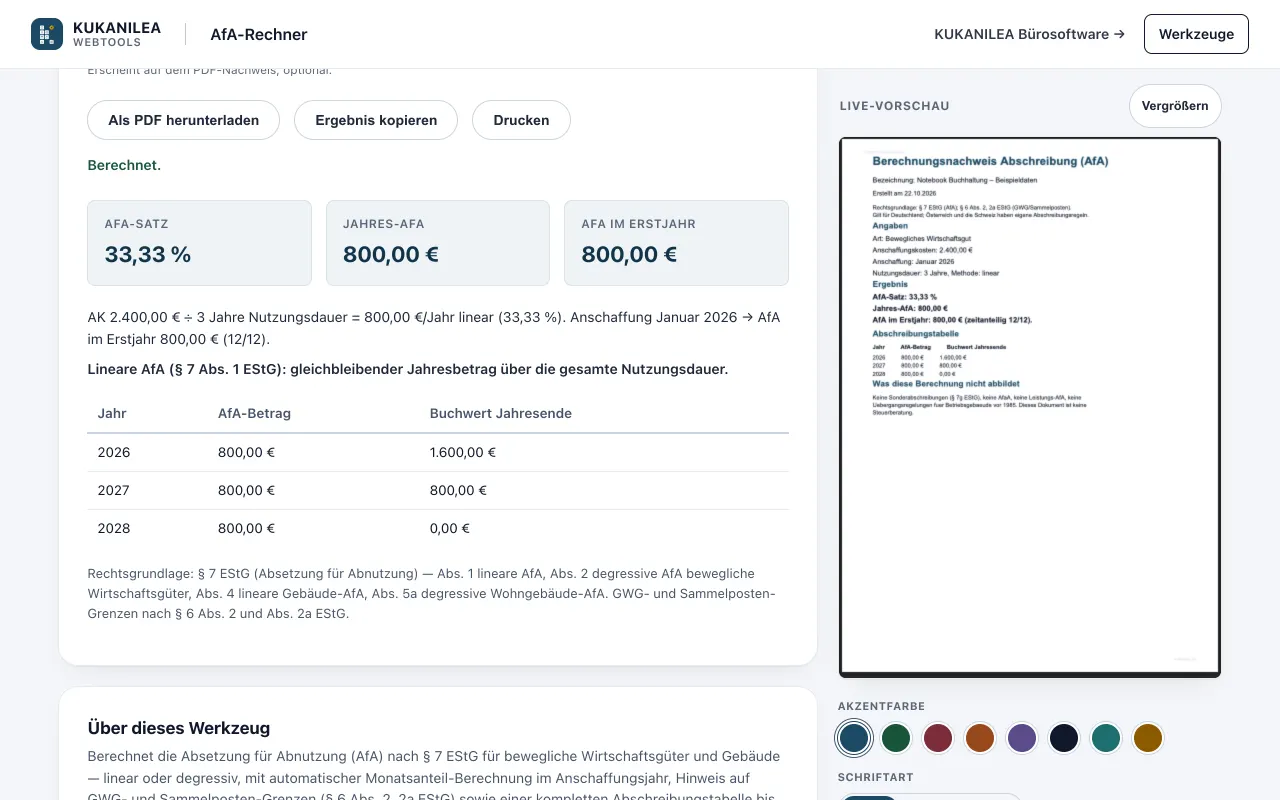Click the 1.600,00 € book value cell

[463, 452]
